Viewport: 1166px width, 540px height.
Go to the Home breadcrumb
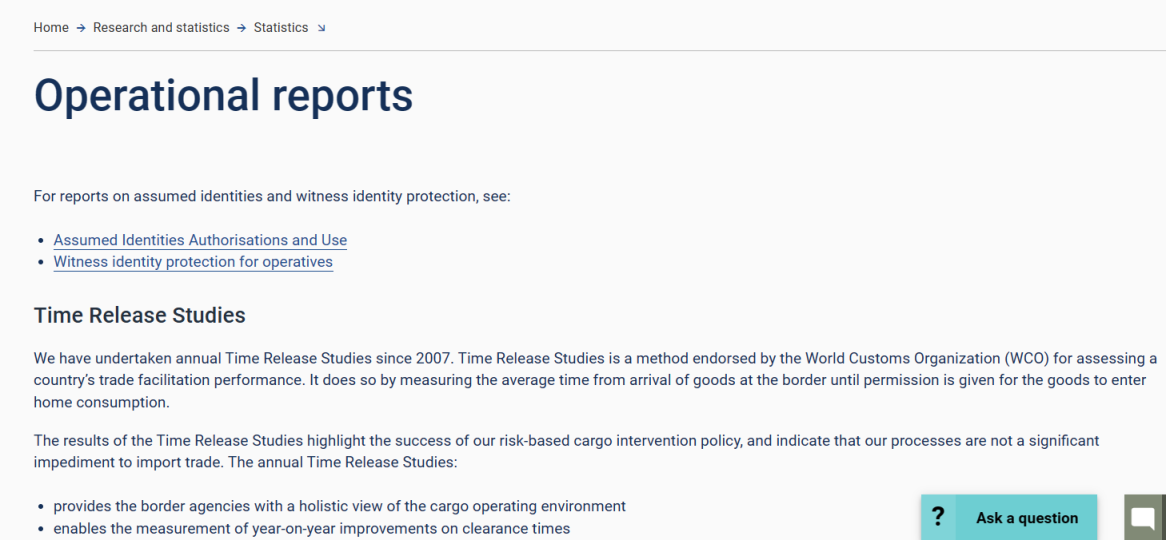coord(51,28)
